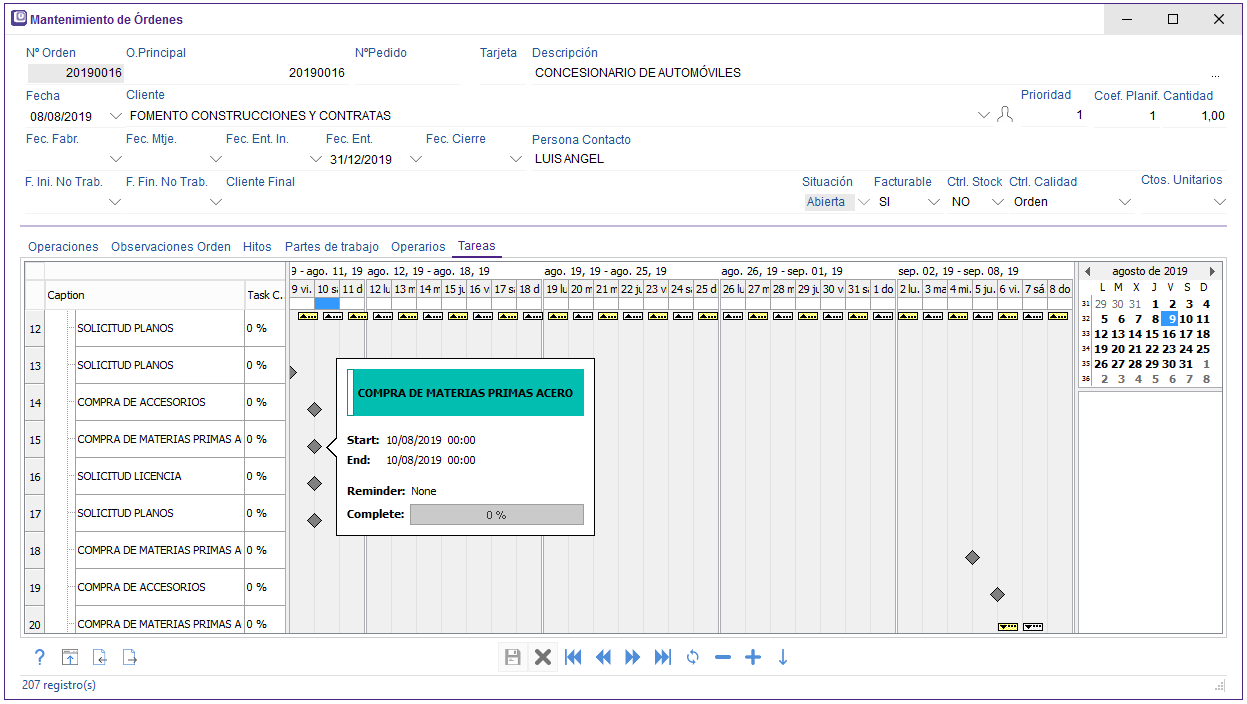Delete record using the minus icon

click(723, 657)
